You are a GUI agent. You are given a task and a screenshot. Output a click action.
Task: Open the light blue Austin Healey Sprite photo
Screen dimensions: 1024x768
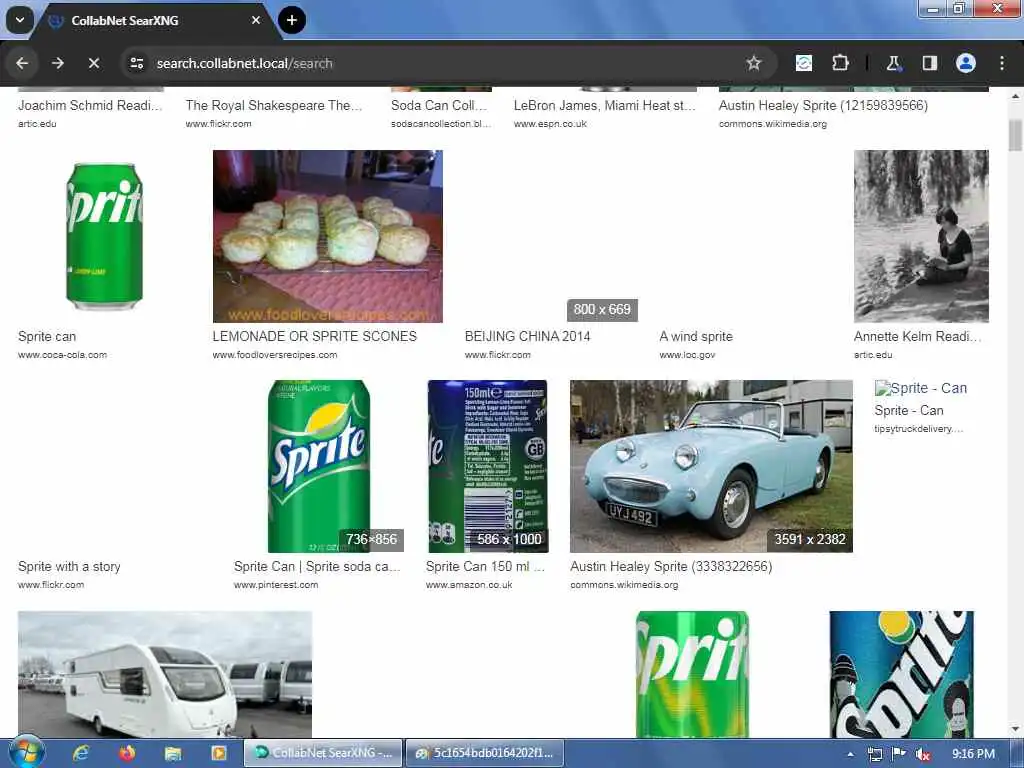tap(711, 466)
